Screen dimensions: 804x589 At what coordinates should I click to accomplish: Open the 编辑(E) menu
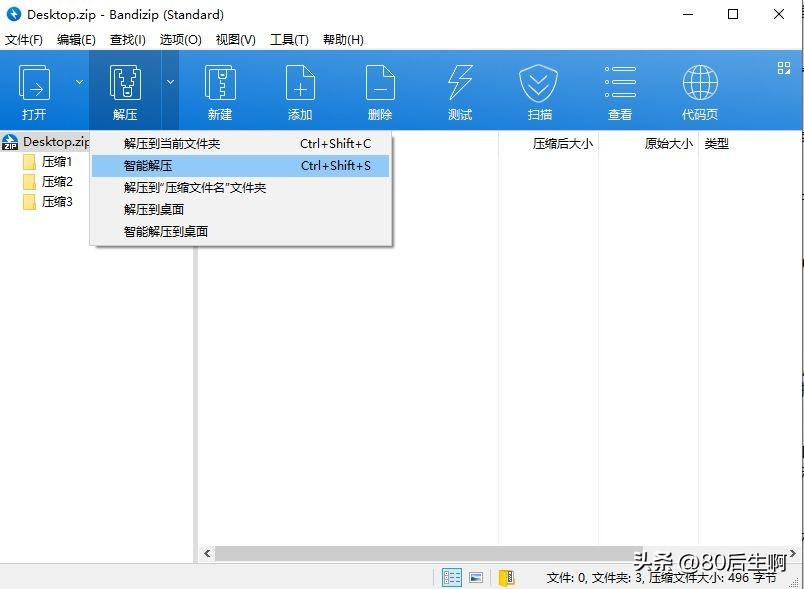pos(76,39)
